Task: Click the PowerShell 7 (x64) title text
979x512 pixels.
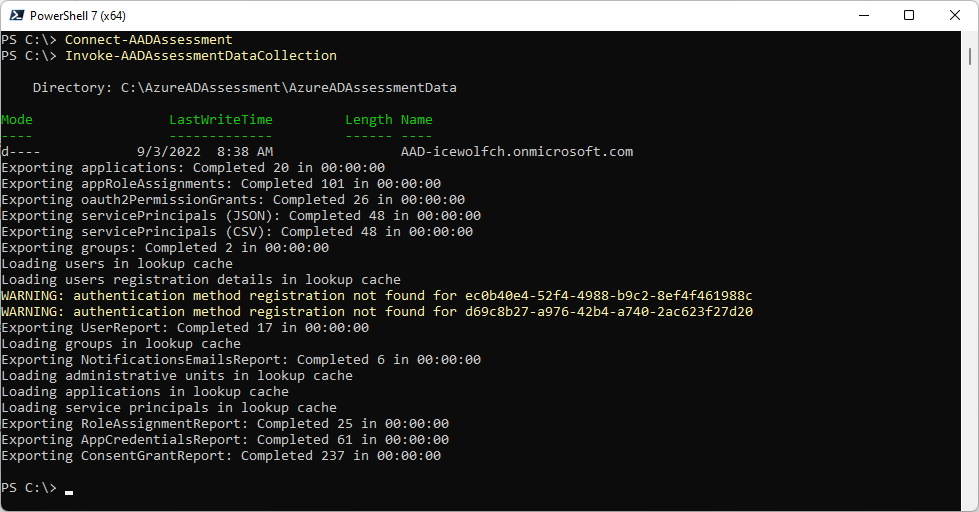Action: (77, 16)
